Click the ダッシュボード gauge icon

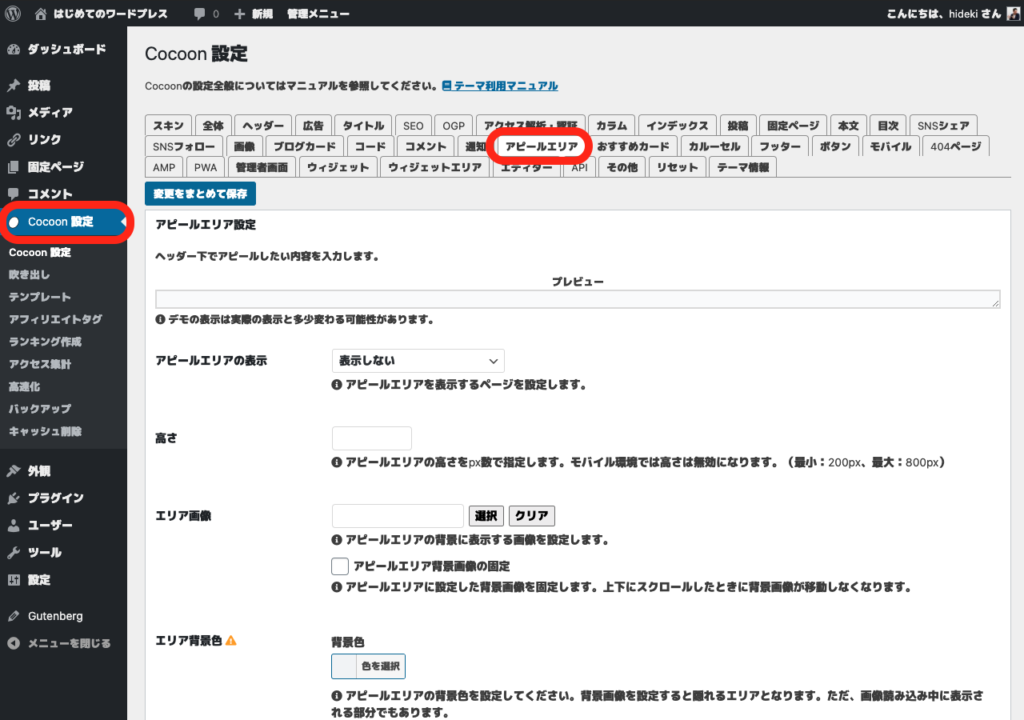tap(14, 50)
